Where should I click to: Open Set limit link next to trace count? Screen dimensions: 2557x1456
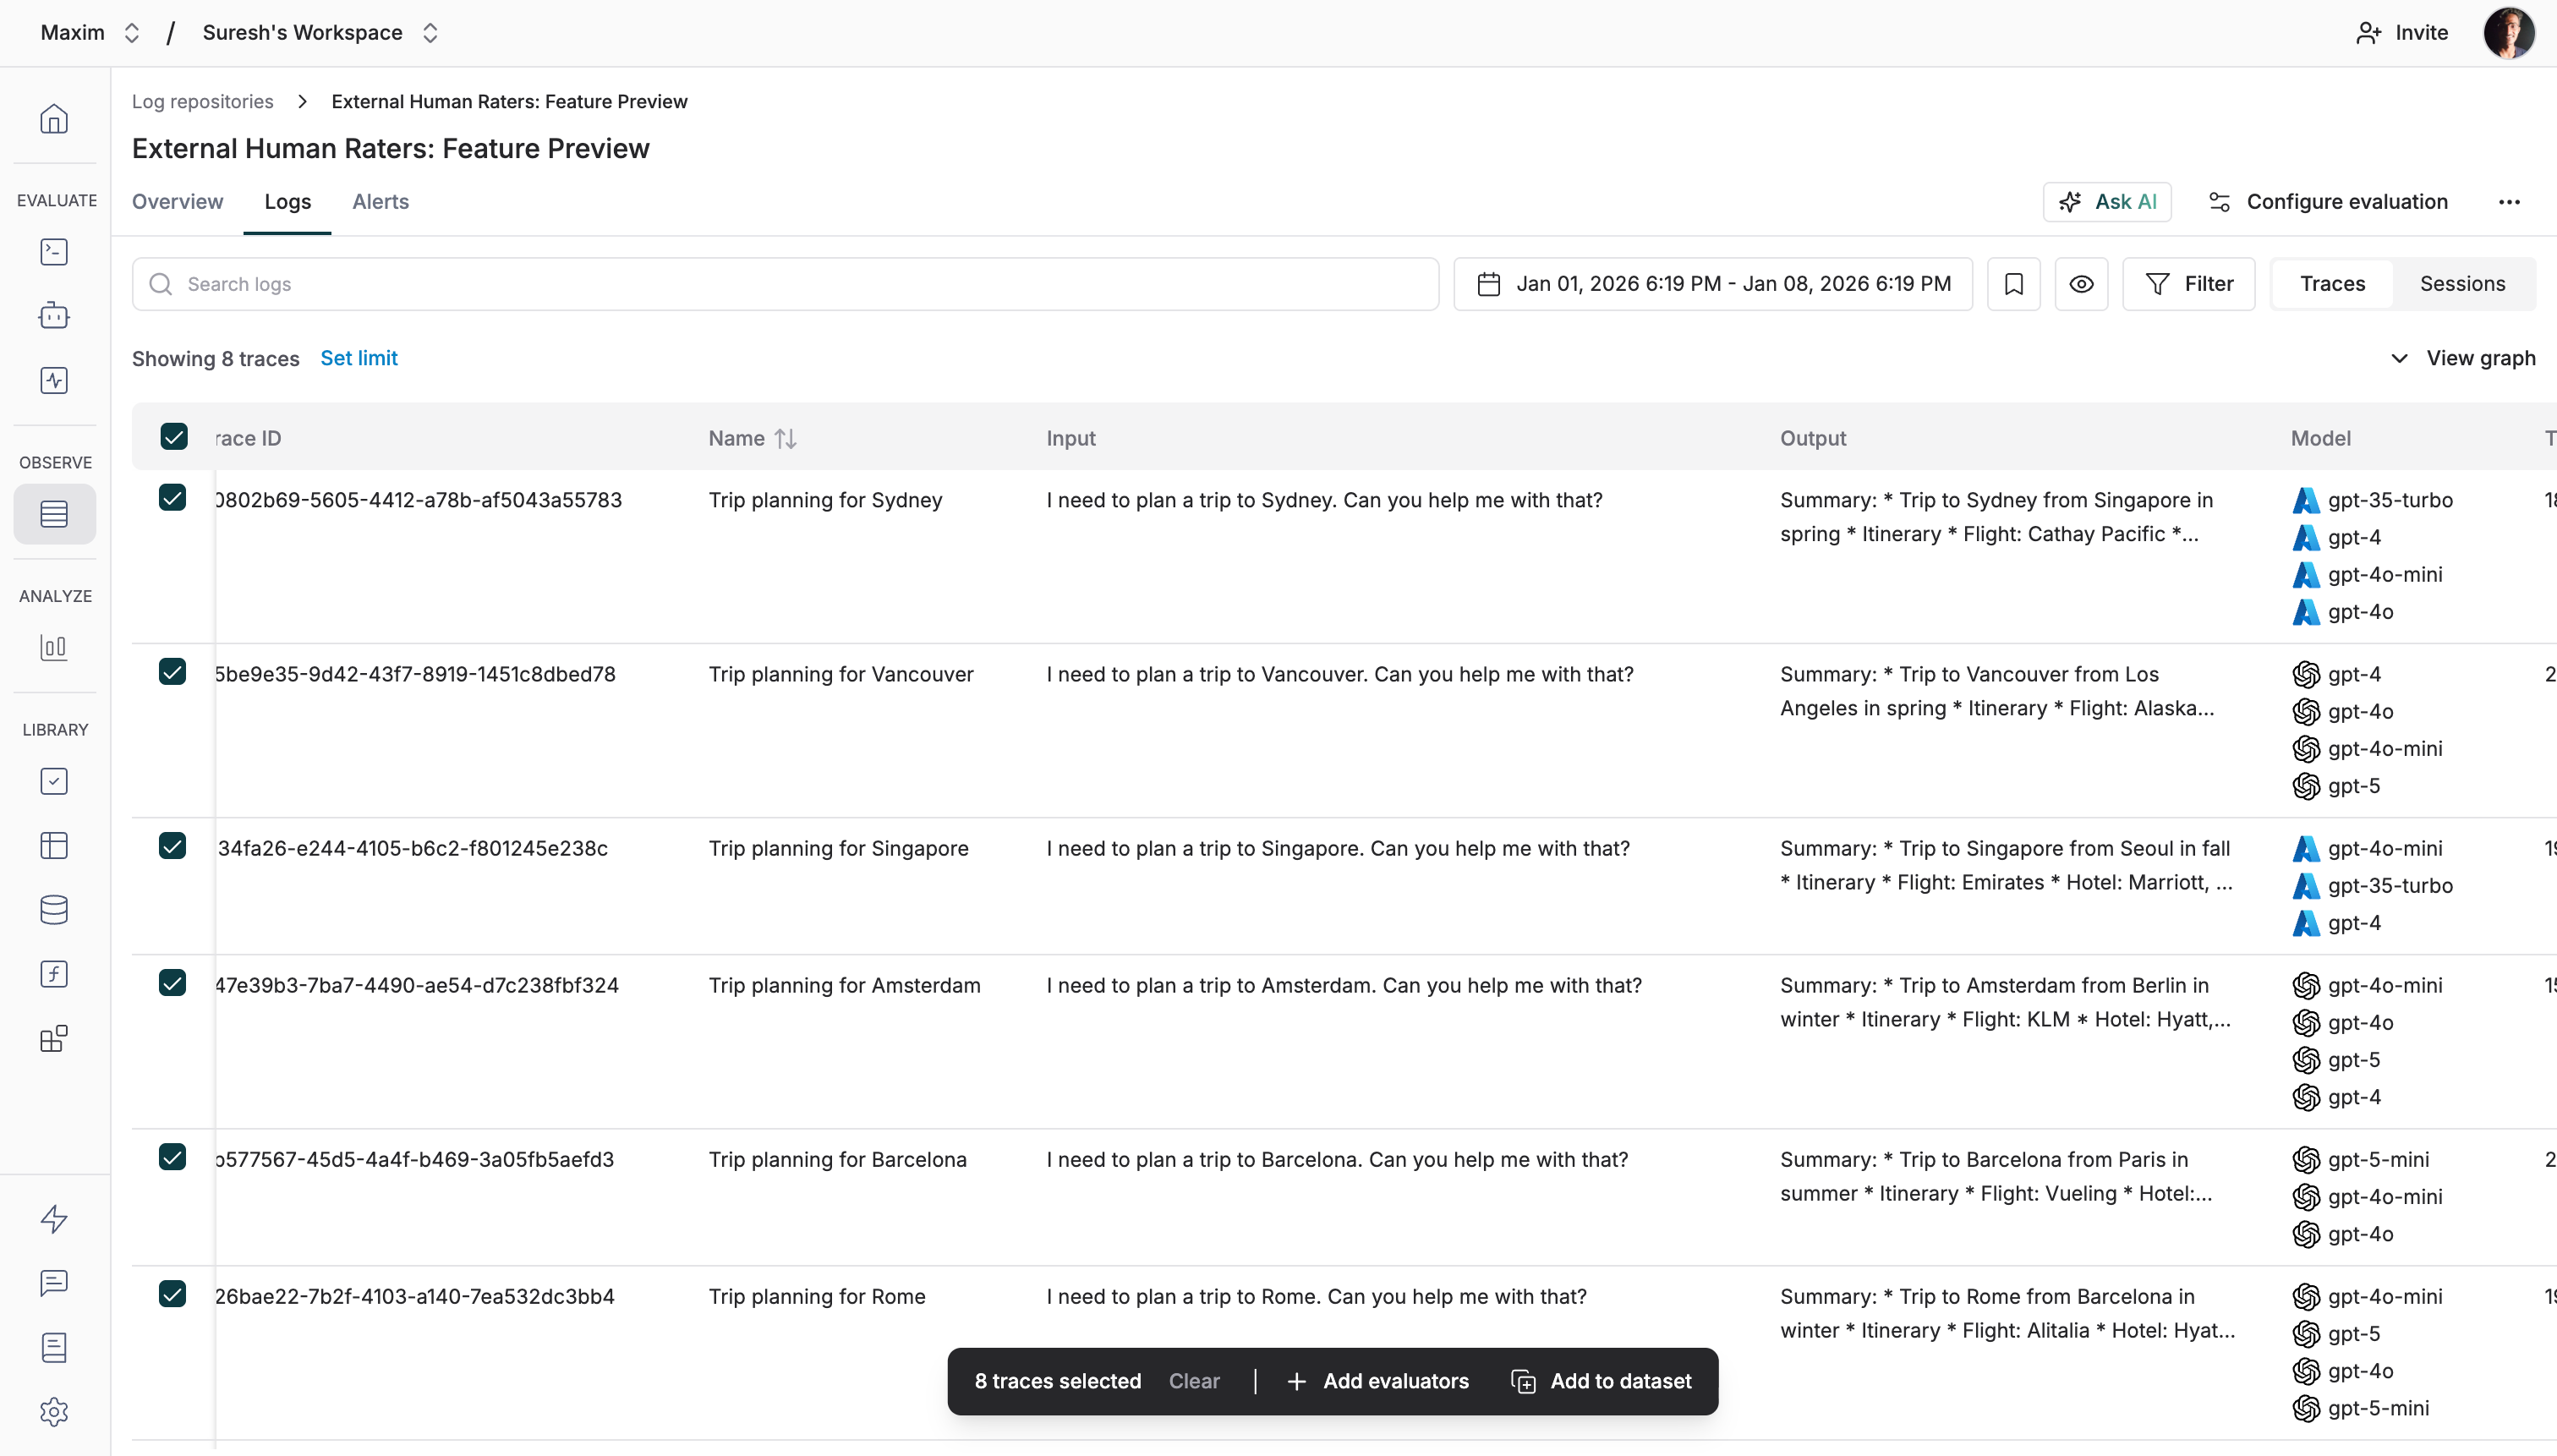click(x=359, y=357)
